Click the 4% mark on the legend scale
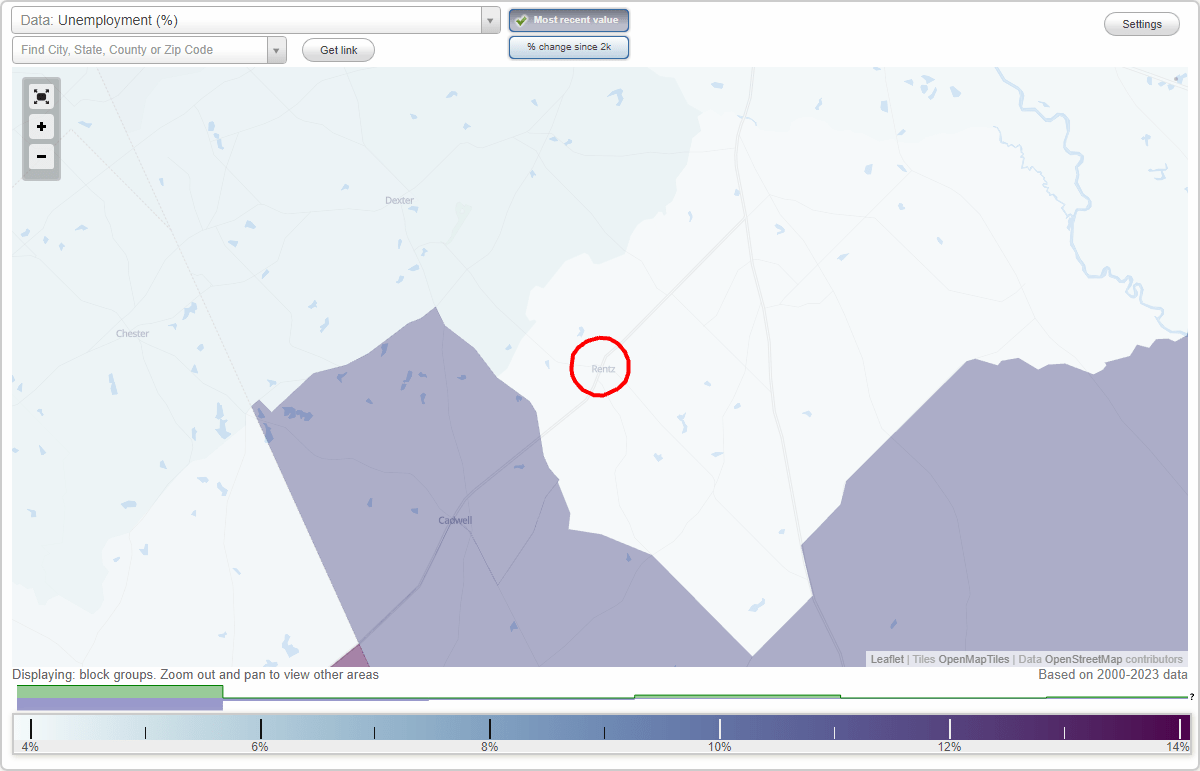Screen dimensions: 1200x771 pos(31,747)
